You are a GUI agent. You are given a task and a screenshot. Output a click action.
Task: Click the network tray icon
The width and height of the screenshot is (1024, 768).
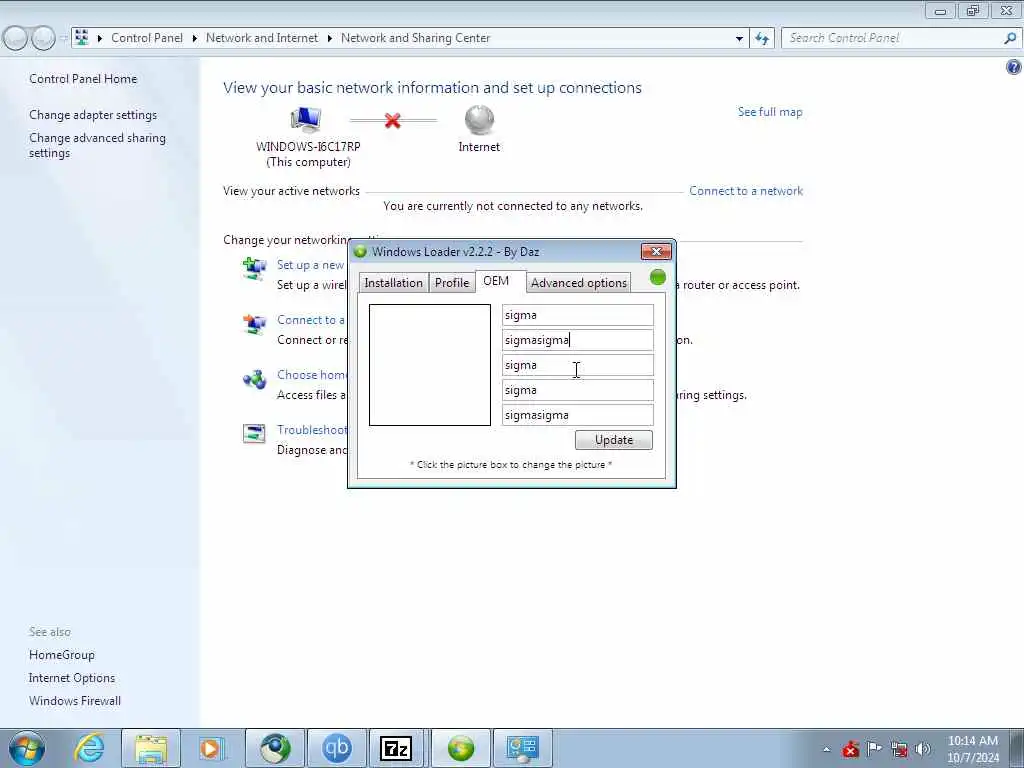point(899,749)
